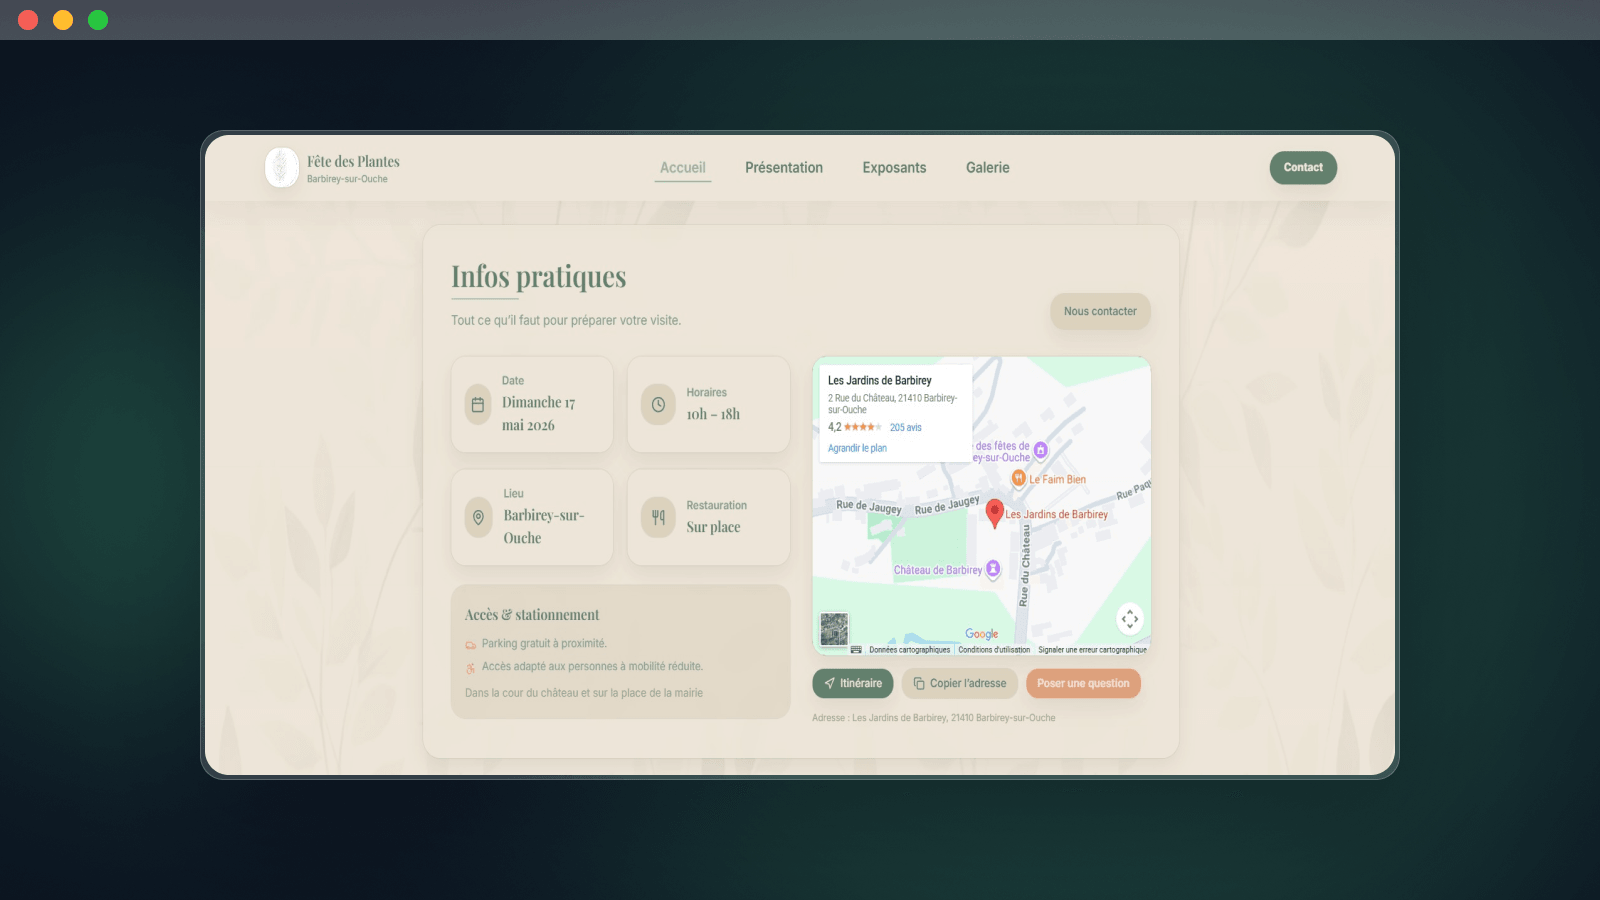Click Copier l'adresse button

click(960, 684)
